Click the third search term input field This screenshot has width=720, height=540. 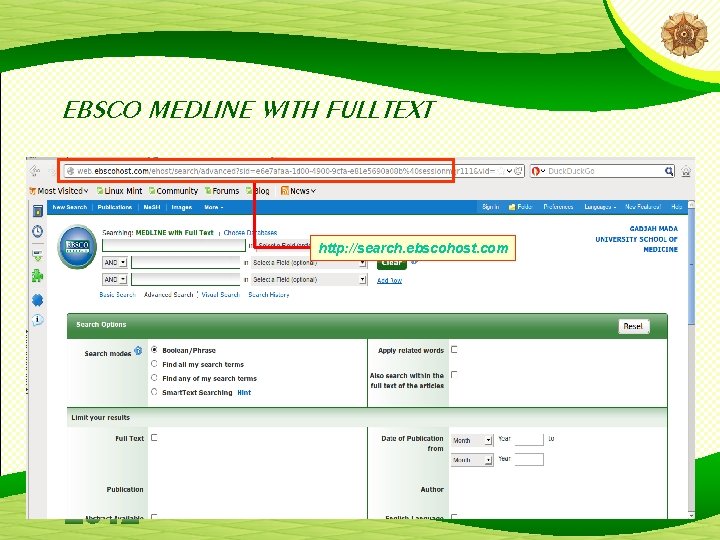click(x=186, y=279)
